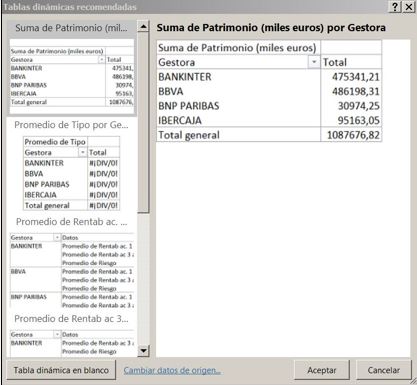Click the value 486198,31
This screenshot has width=417, height=385.
(x=356, y=91)
